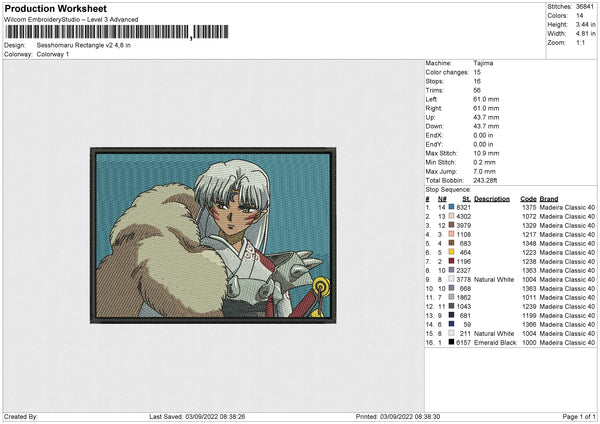Image resolution: width=600 pixels, height=424 pixels.
Task: Pick the dark red swatch with code 1238
Action: pos(452,261)
